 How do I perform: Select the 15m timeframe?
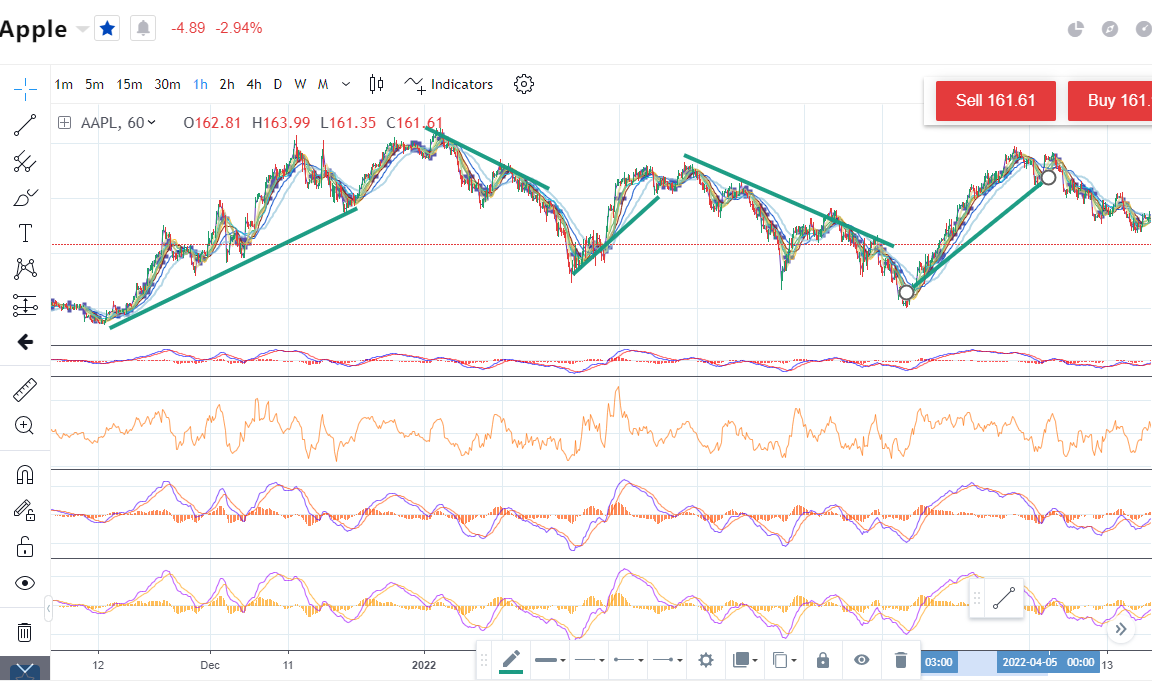[129, 84]
